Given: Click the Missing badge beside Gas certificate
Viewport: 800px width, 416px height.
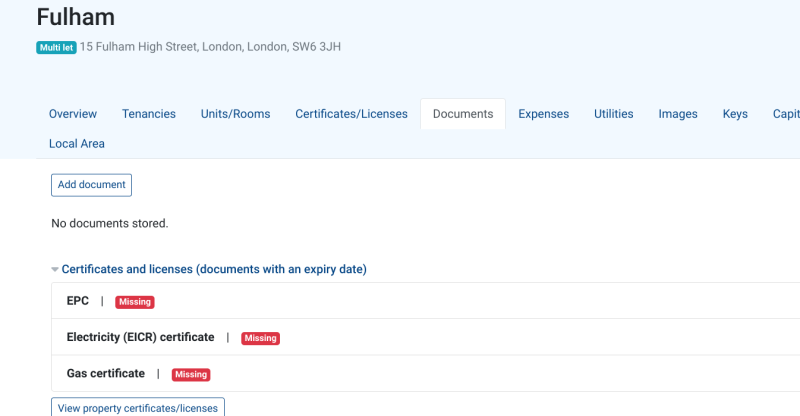Looking at the screenshot, I should [x=190, y=375].
